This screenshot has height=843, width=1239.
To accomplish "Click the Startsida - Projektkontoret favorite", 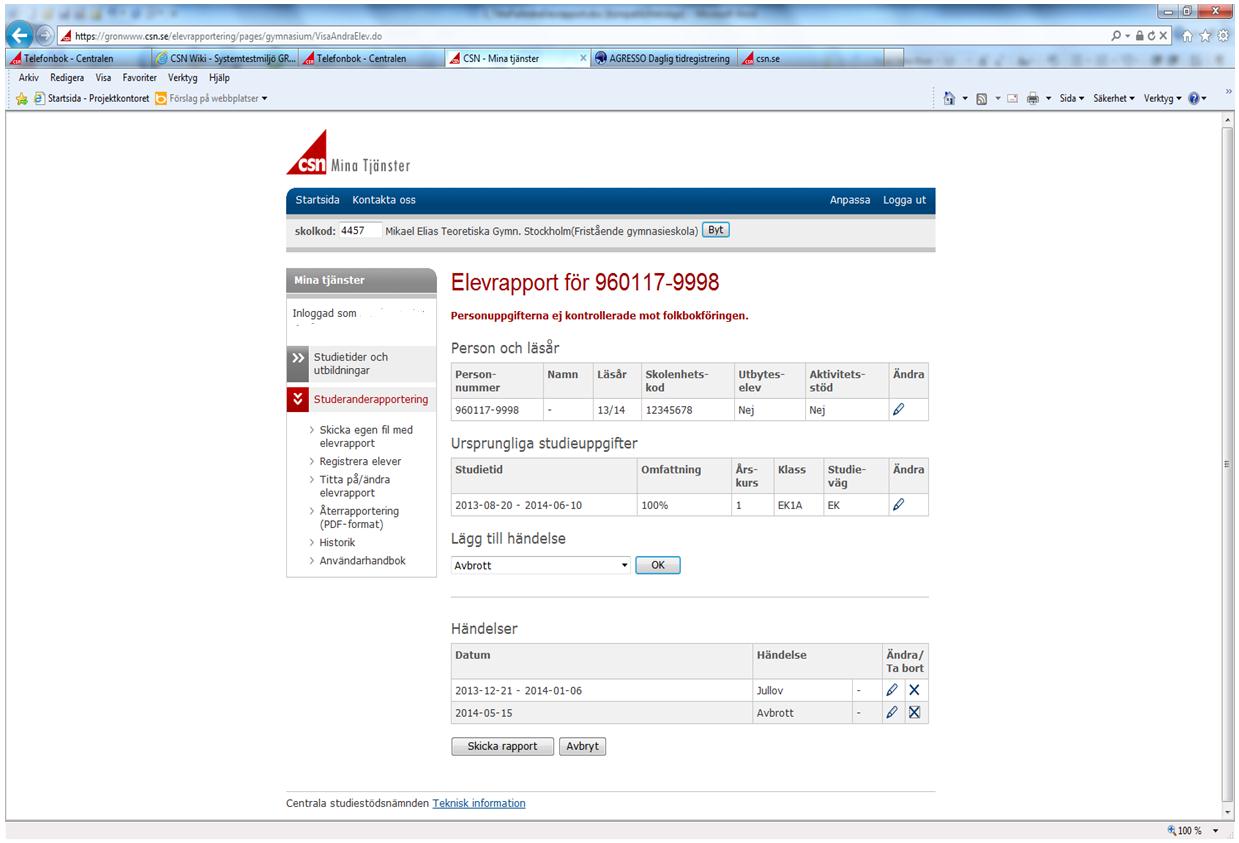I will coord(92,98).
